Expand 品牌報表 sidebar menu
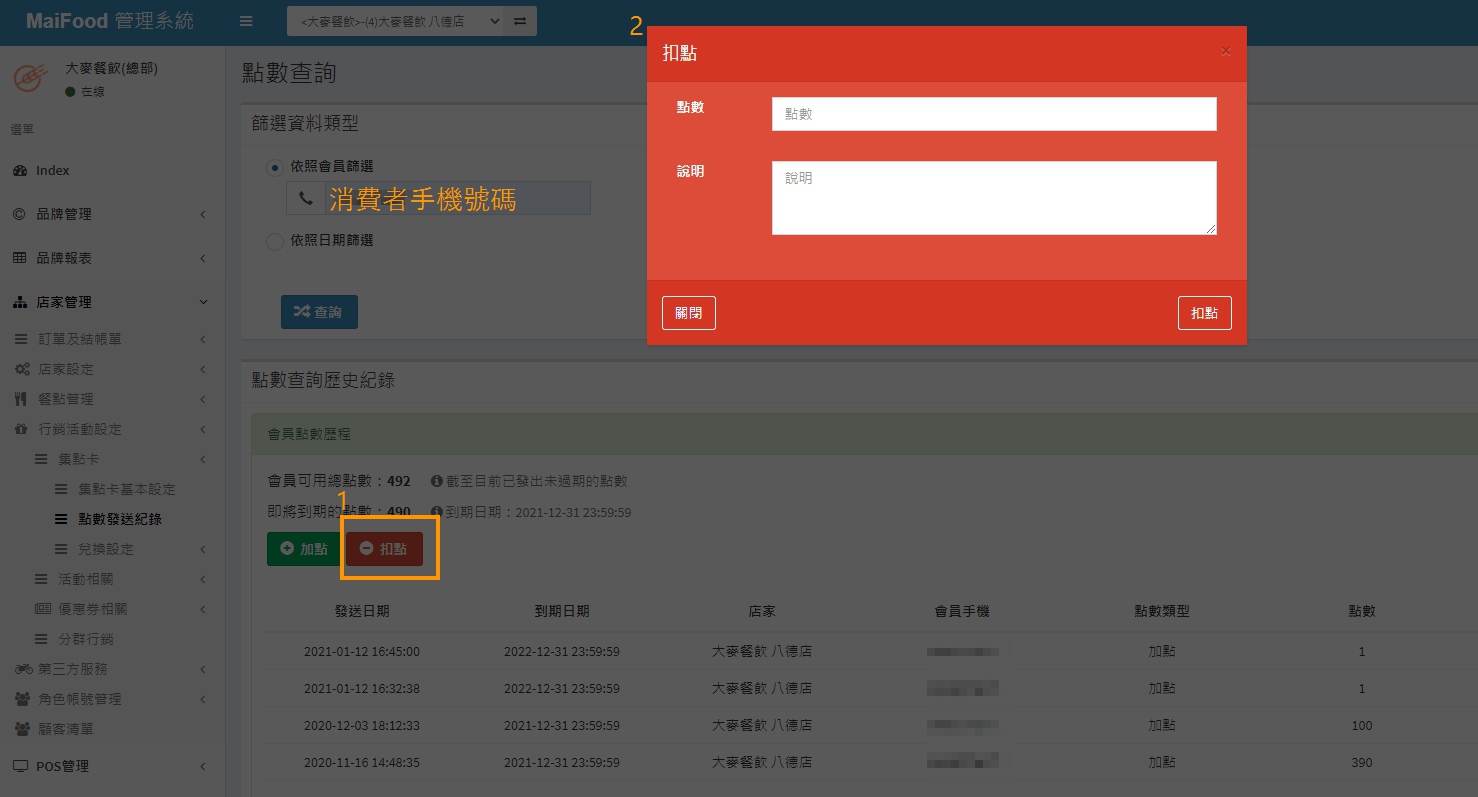This screenshot has width=1478, height=797. [63, 258]
